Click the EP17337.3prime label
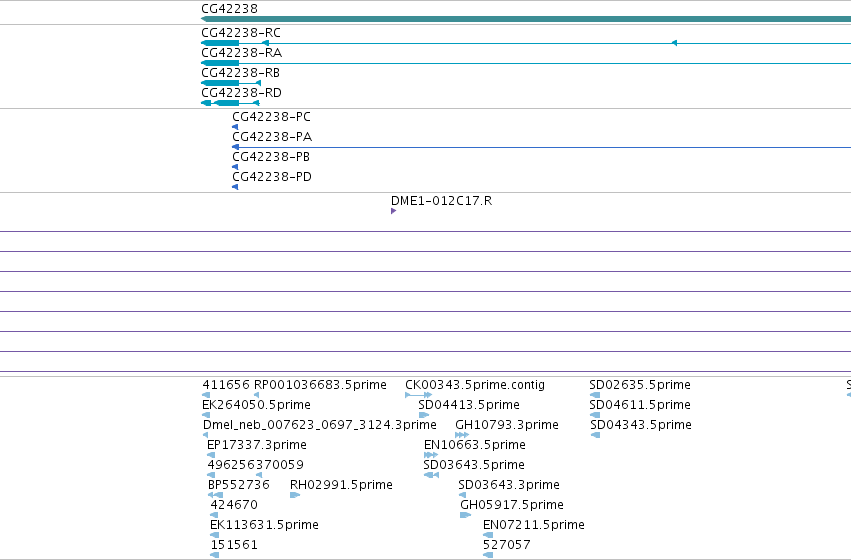The image size is (851, 560). tap(257, 445)
